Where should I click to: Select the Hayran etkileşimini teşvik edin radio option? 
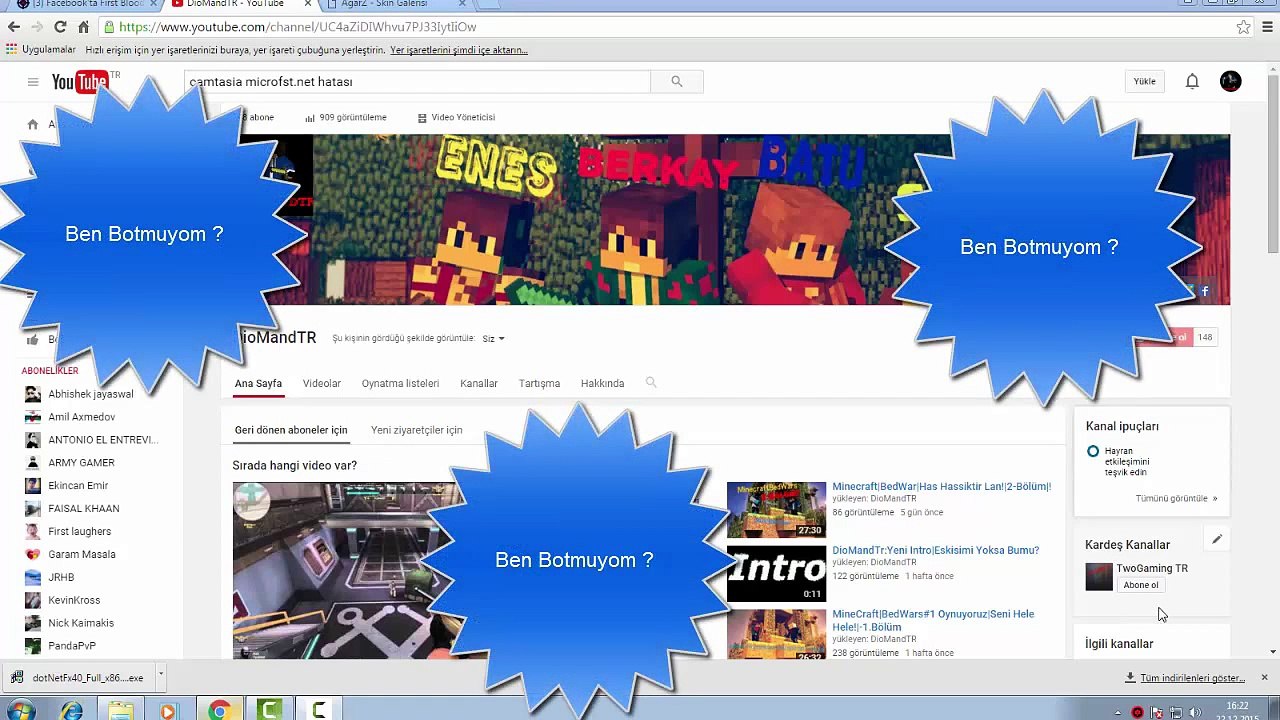pos(1093,452)
